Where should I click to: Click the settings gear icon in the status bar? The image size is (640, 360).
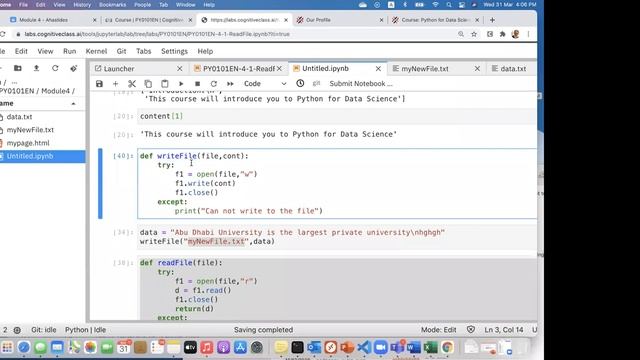17,330
